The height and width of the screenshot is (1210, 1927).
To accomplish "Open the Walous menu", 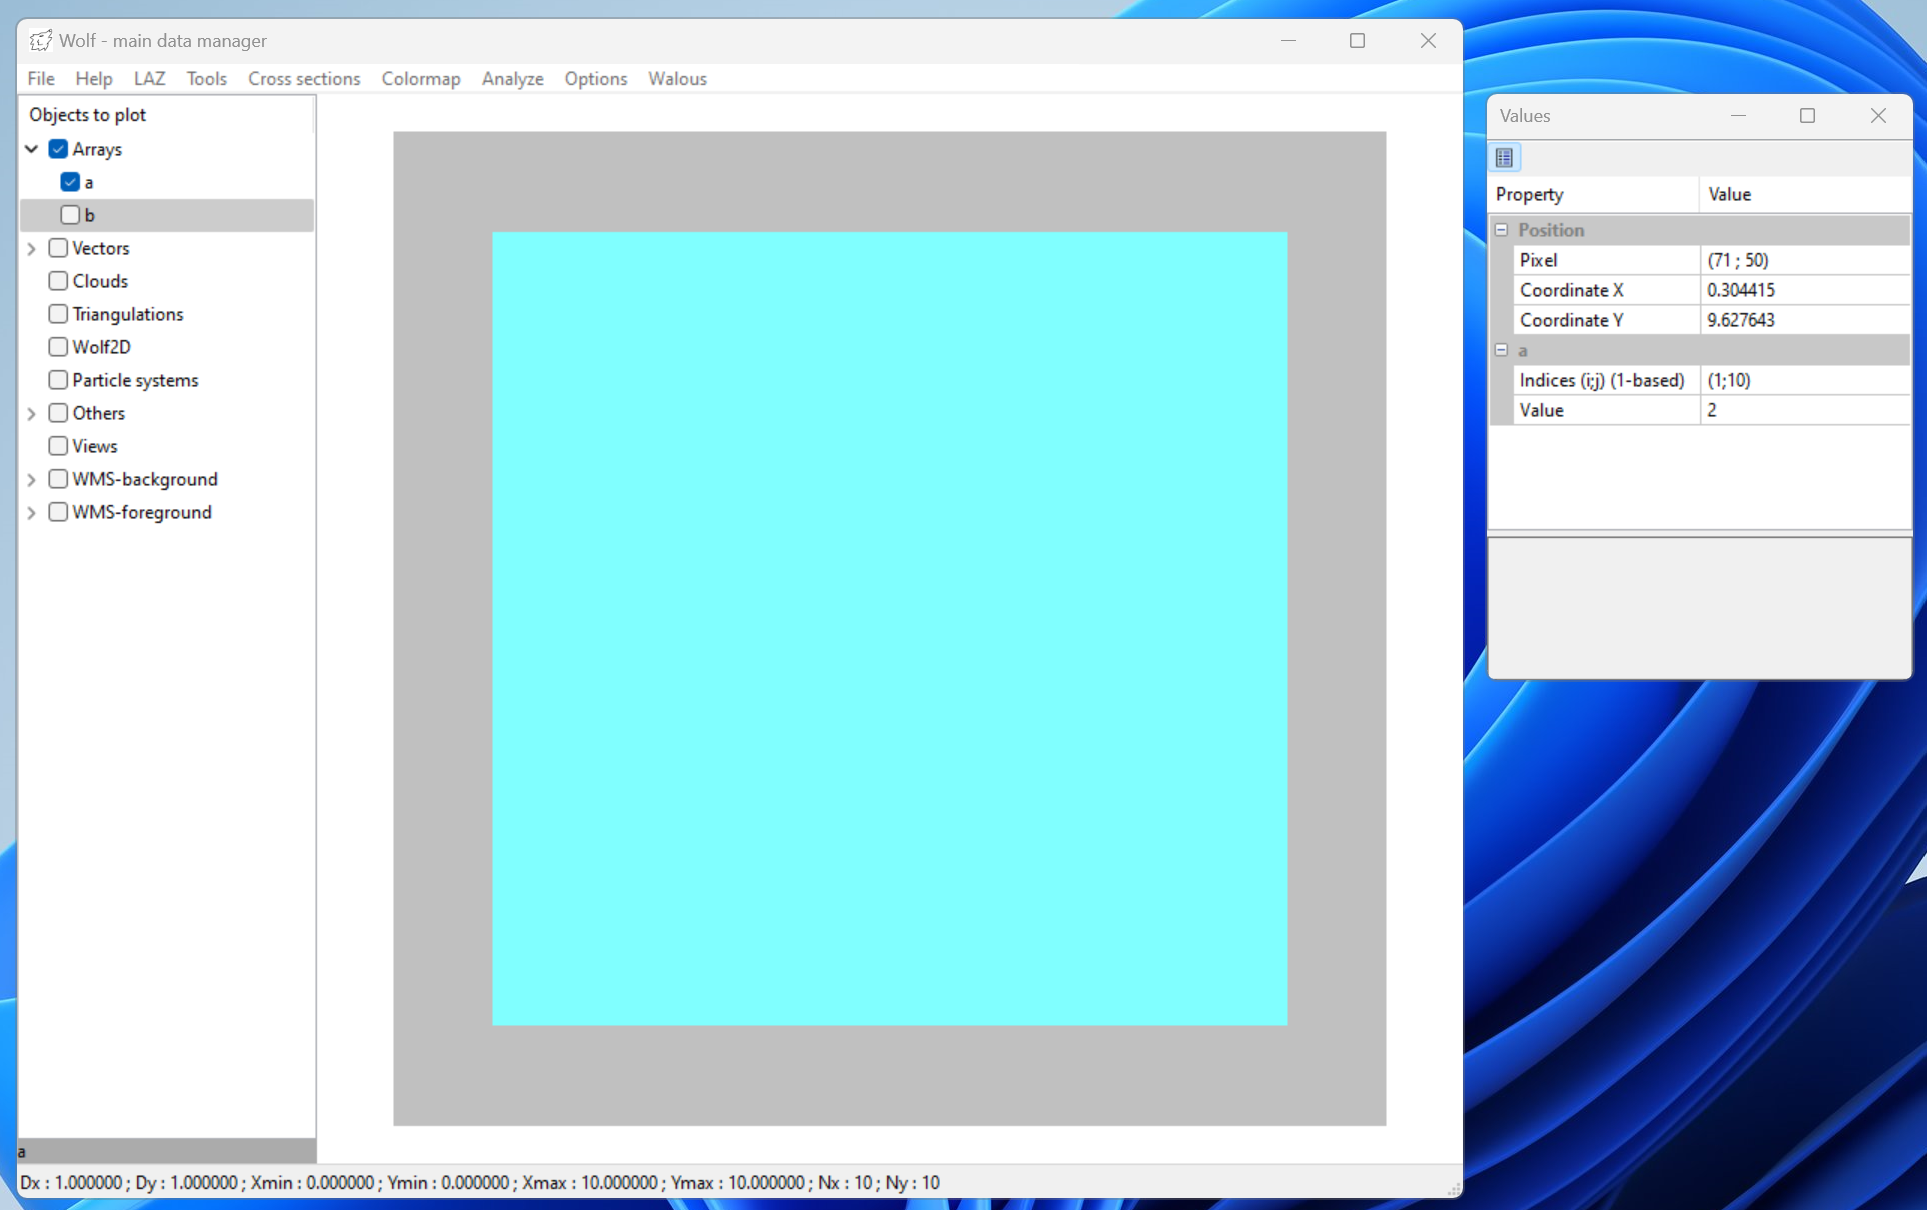I will [x=677, y=78].
